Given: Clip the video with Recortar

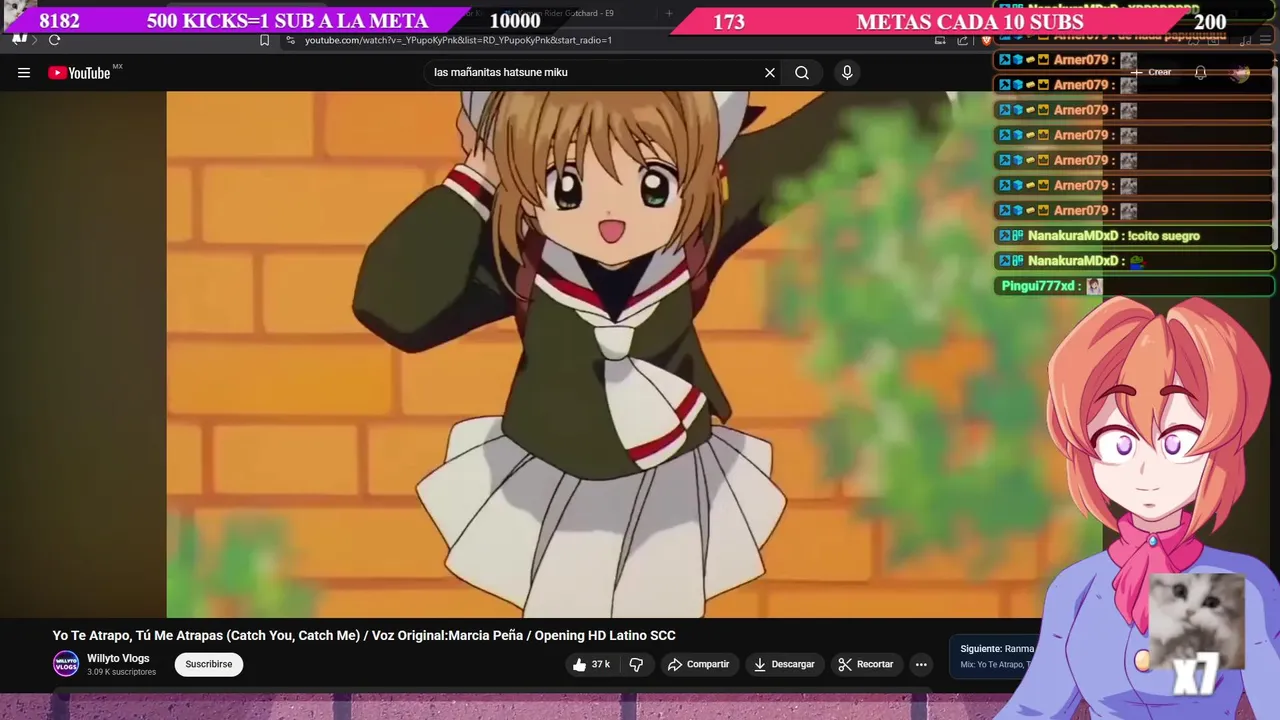Looking at the screenshot, I should tap(866, 664).
